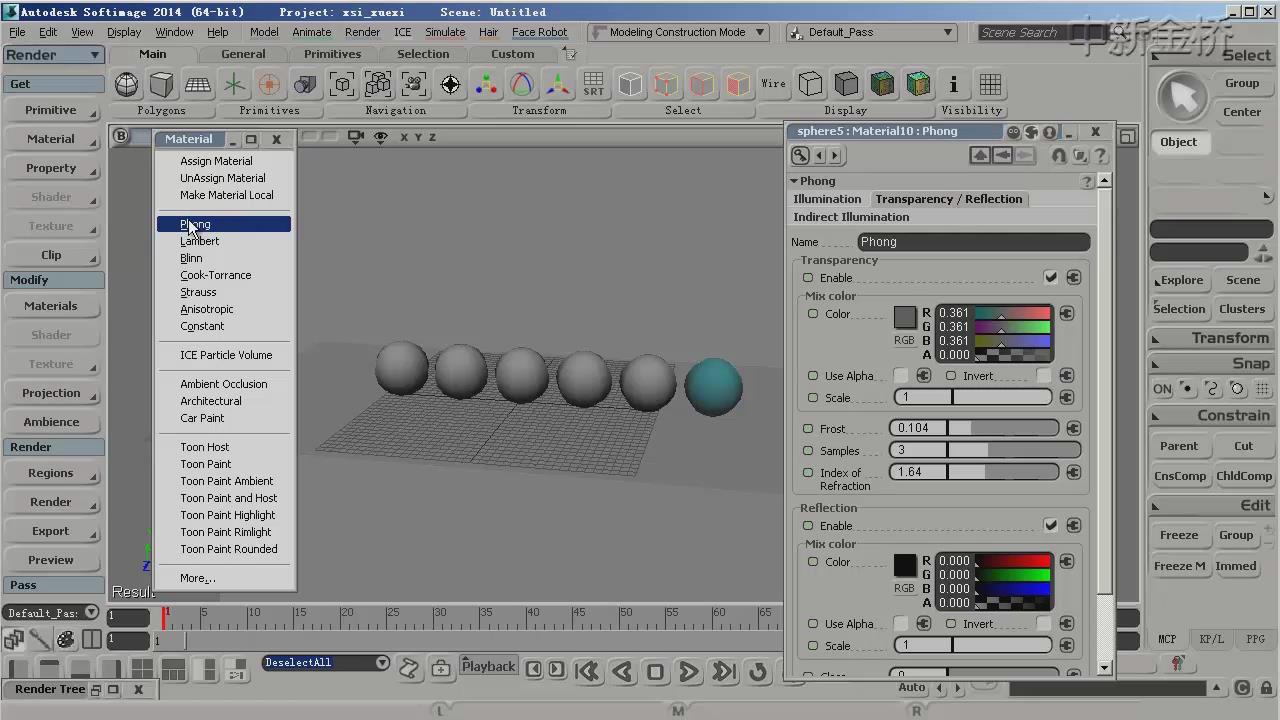The image size is (1280, 720).
Task: Toggle the Reflection Use Alpha checkbox
Action: [x=901, y=624]
